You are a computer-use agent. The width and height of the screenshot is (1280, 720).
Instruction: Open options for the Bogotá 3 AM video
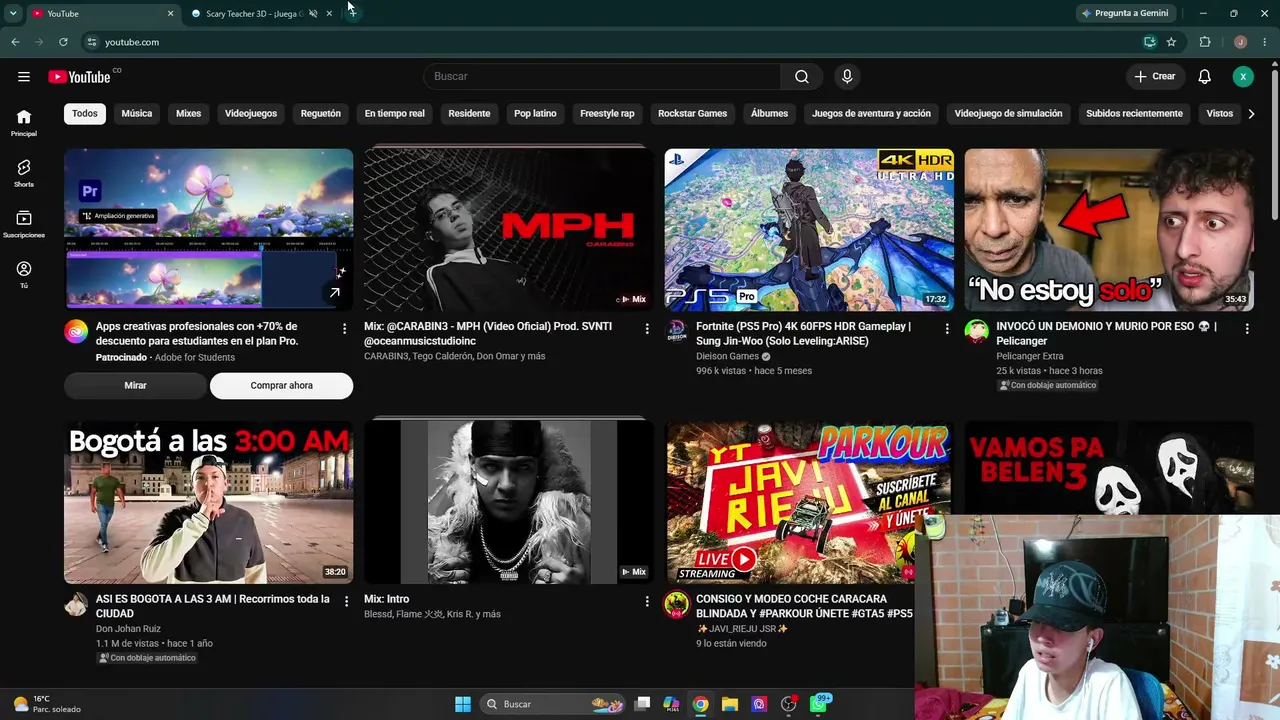(347, 601)
